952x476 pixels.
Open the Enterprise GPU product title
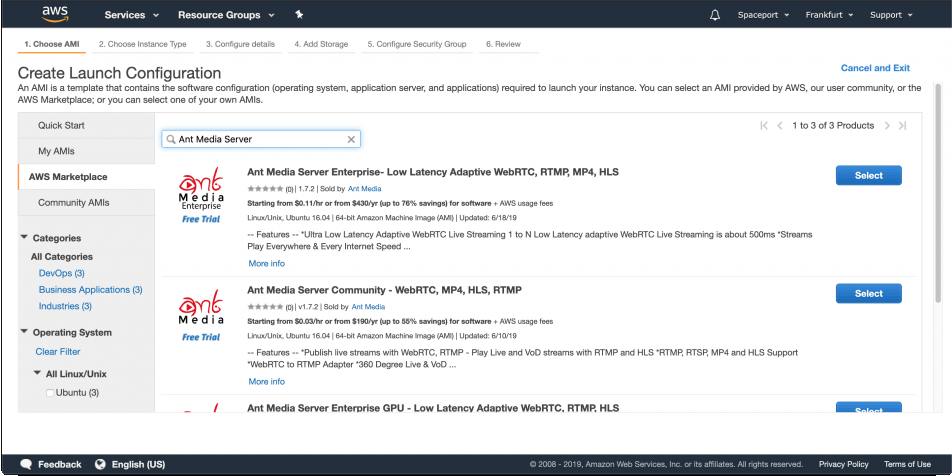point(433,407)
